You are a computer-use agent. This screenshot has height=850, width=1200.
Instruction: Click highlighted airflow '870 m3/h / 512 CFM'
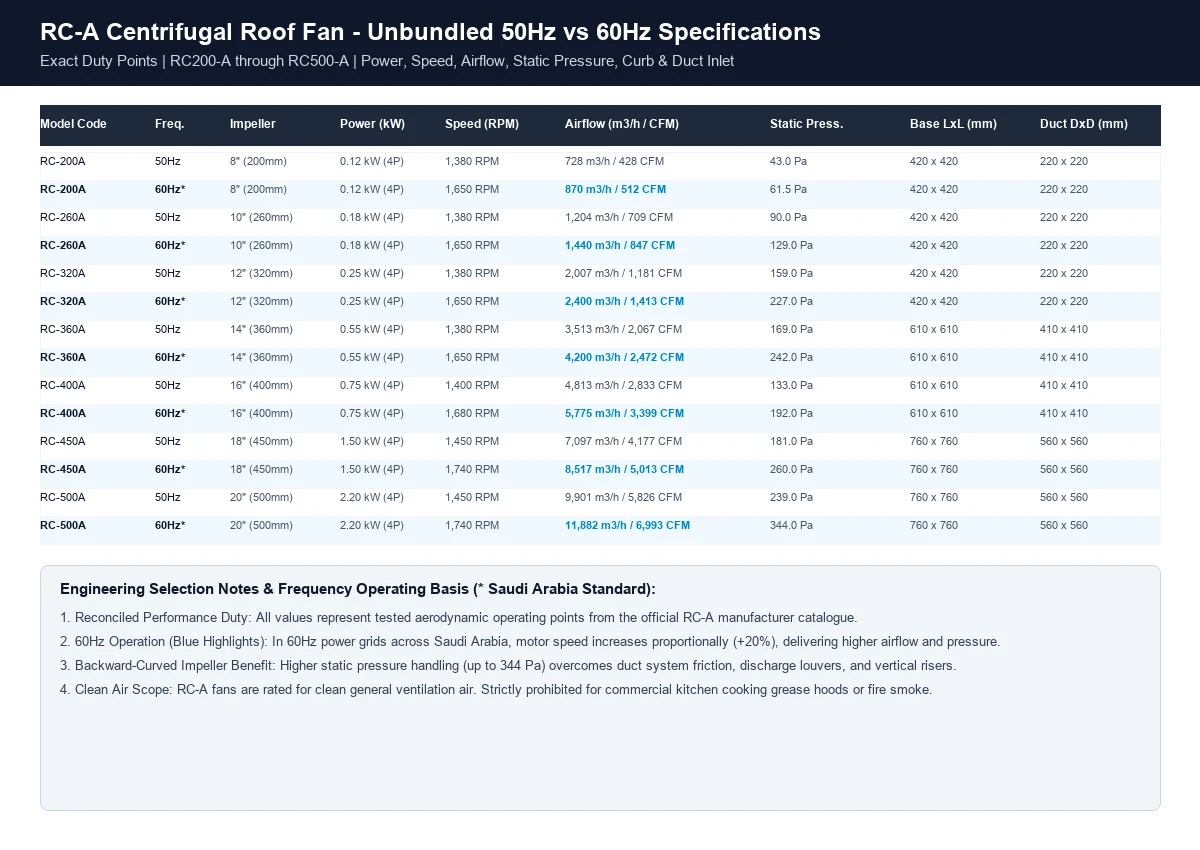(x=615, y=189)
